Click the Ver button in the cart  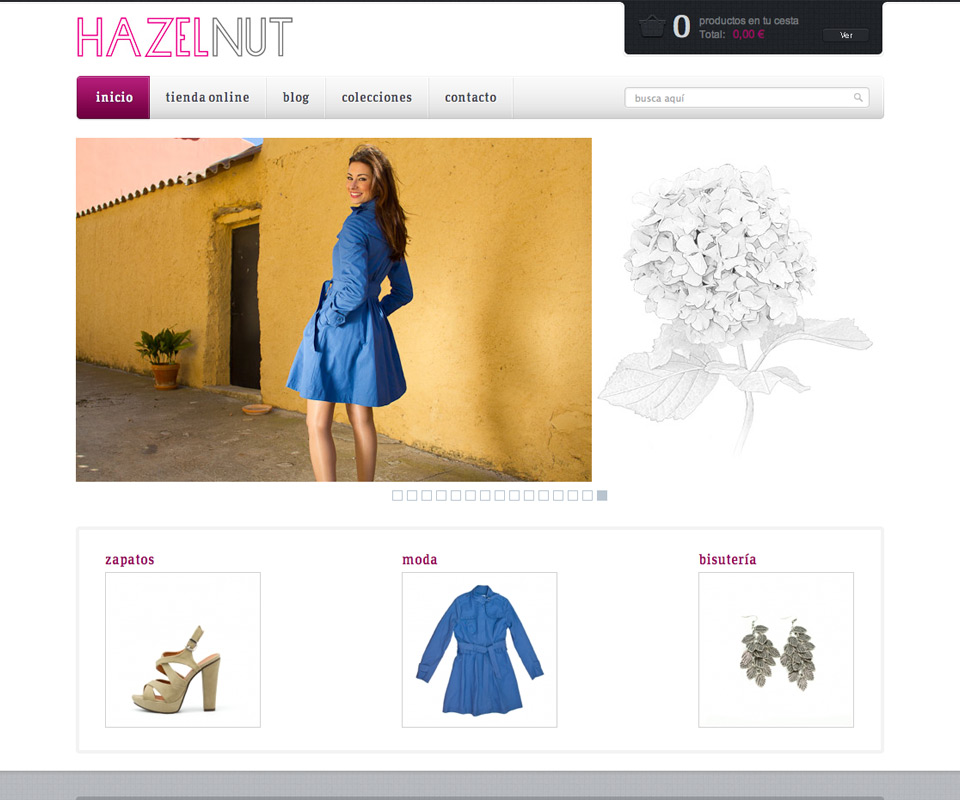pyautogui.click(x=845, y=35)
